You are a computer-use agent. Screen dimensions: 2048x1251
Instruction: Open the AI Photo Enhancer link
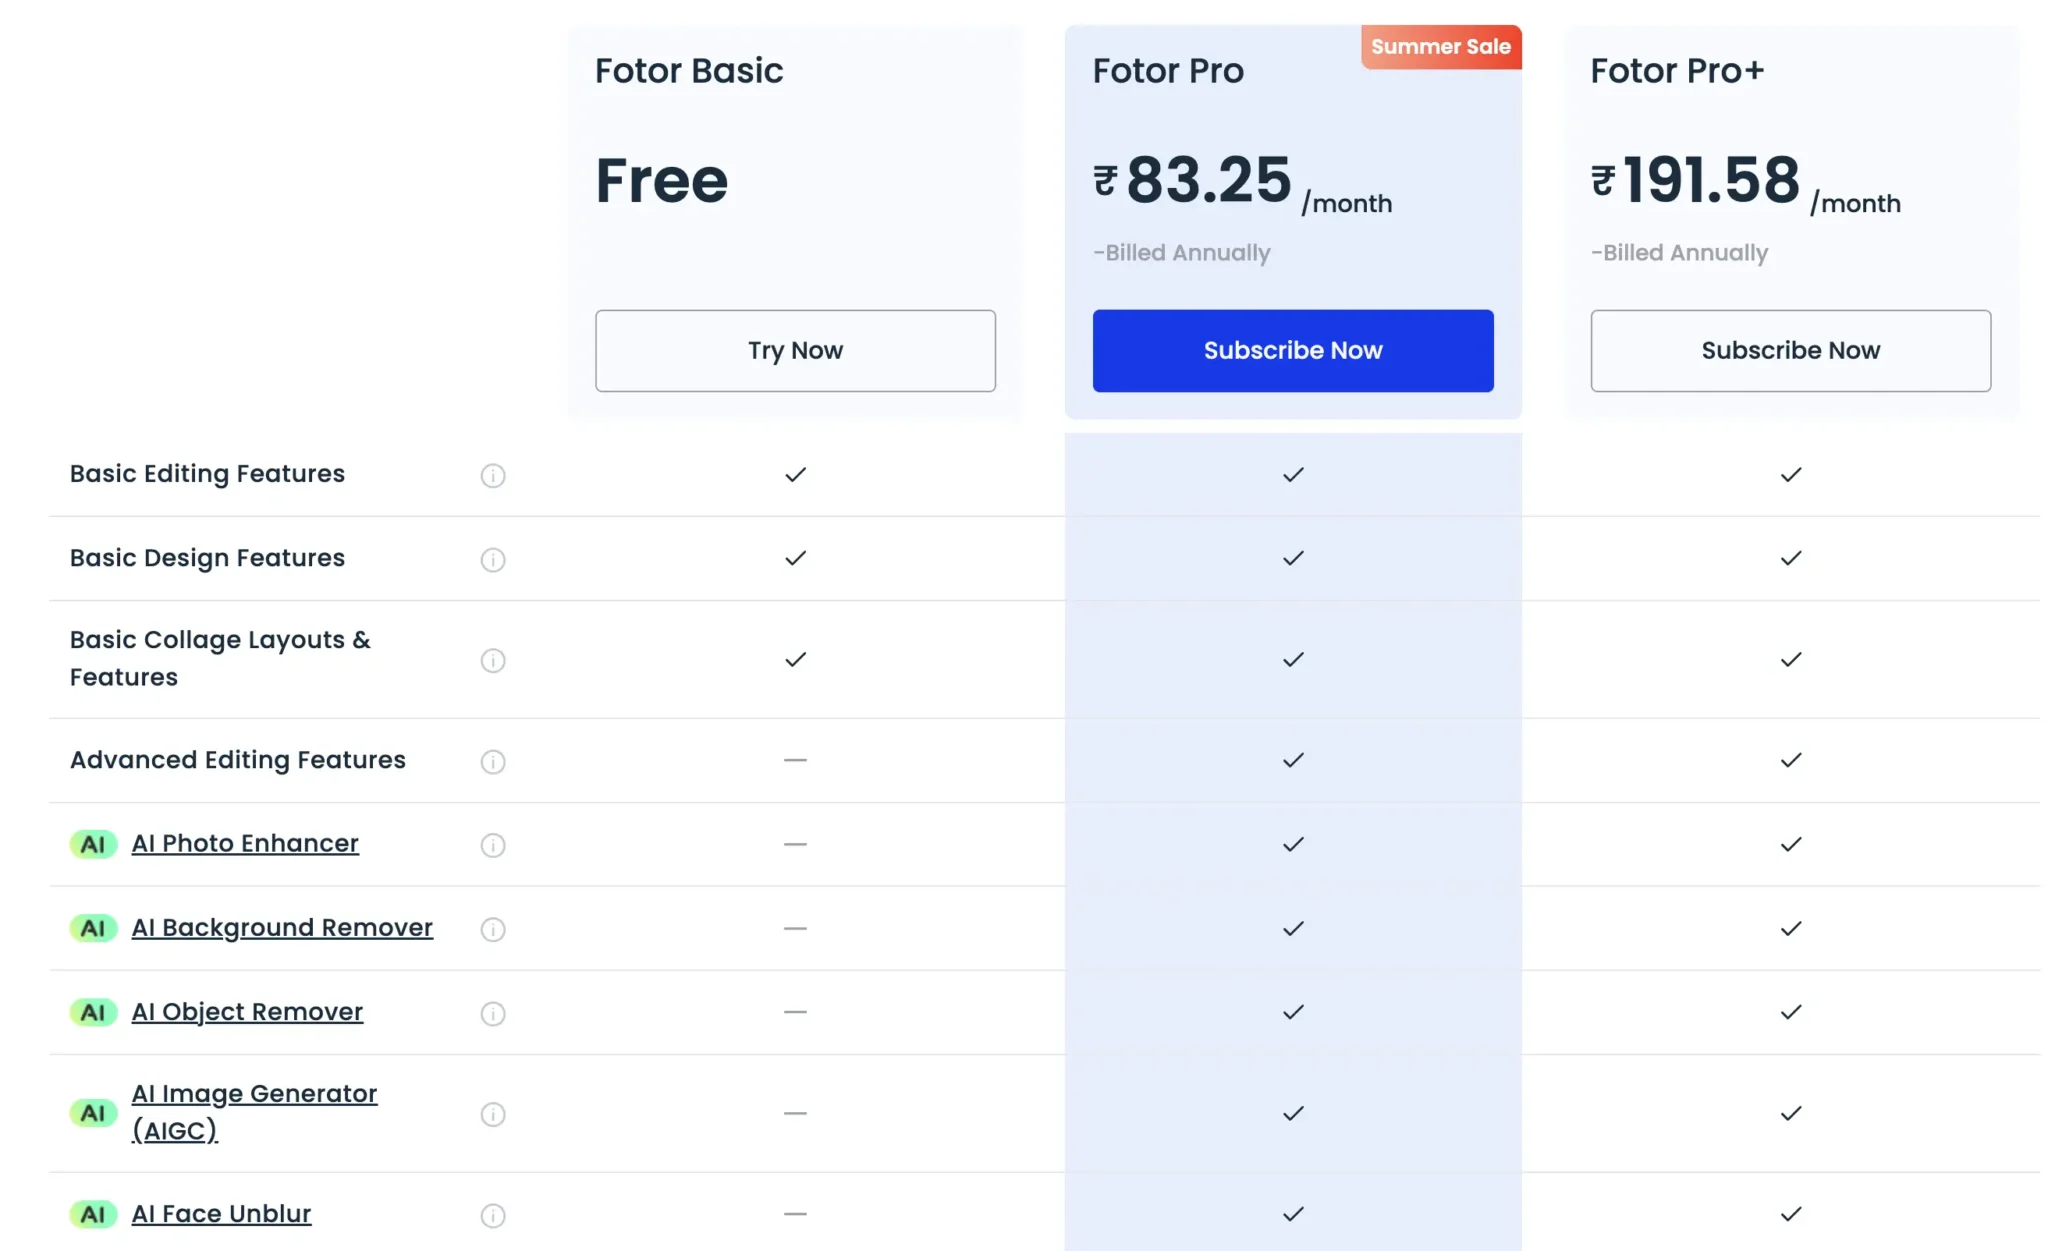click(245, 843)
